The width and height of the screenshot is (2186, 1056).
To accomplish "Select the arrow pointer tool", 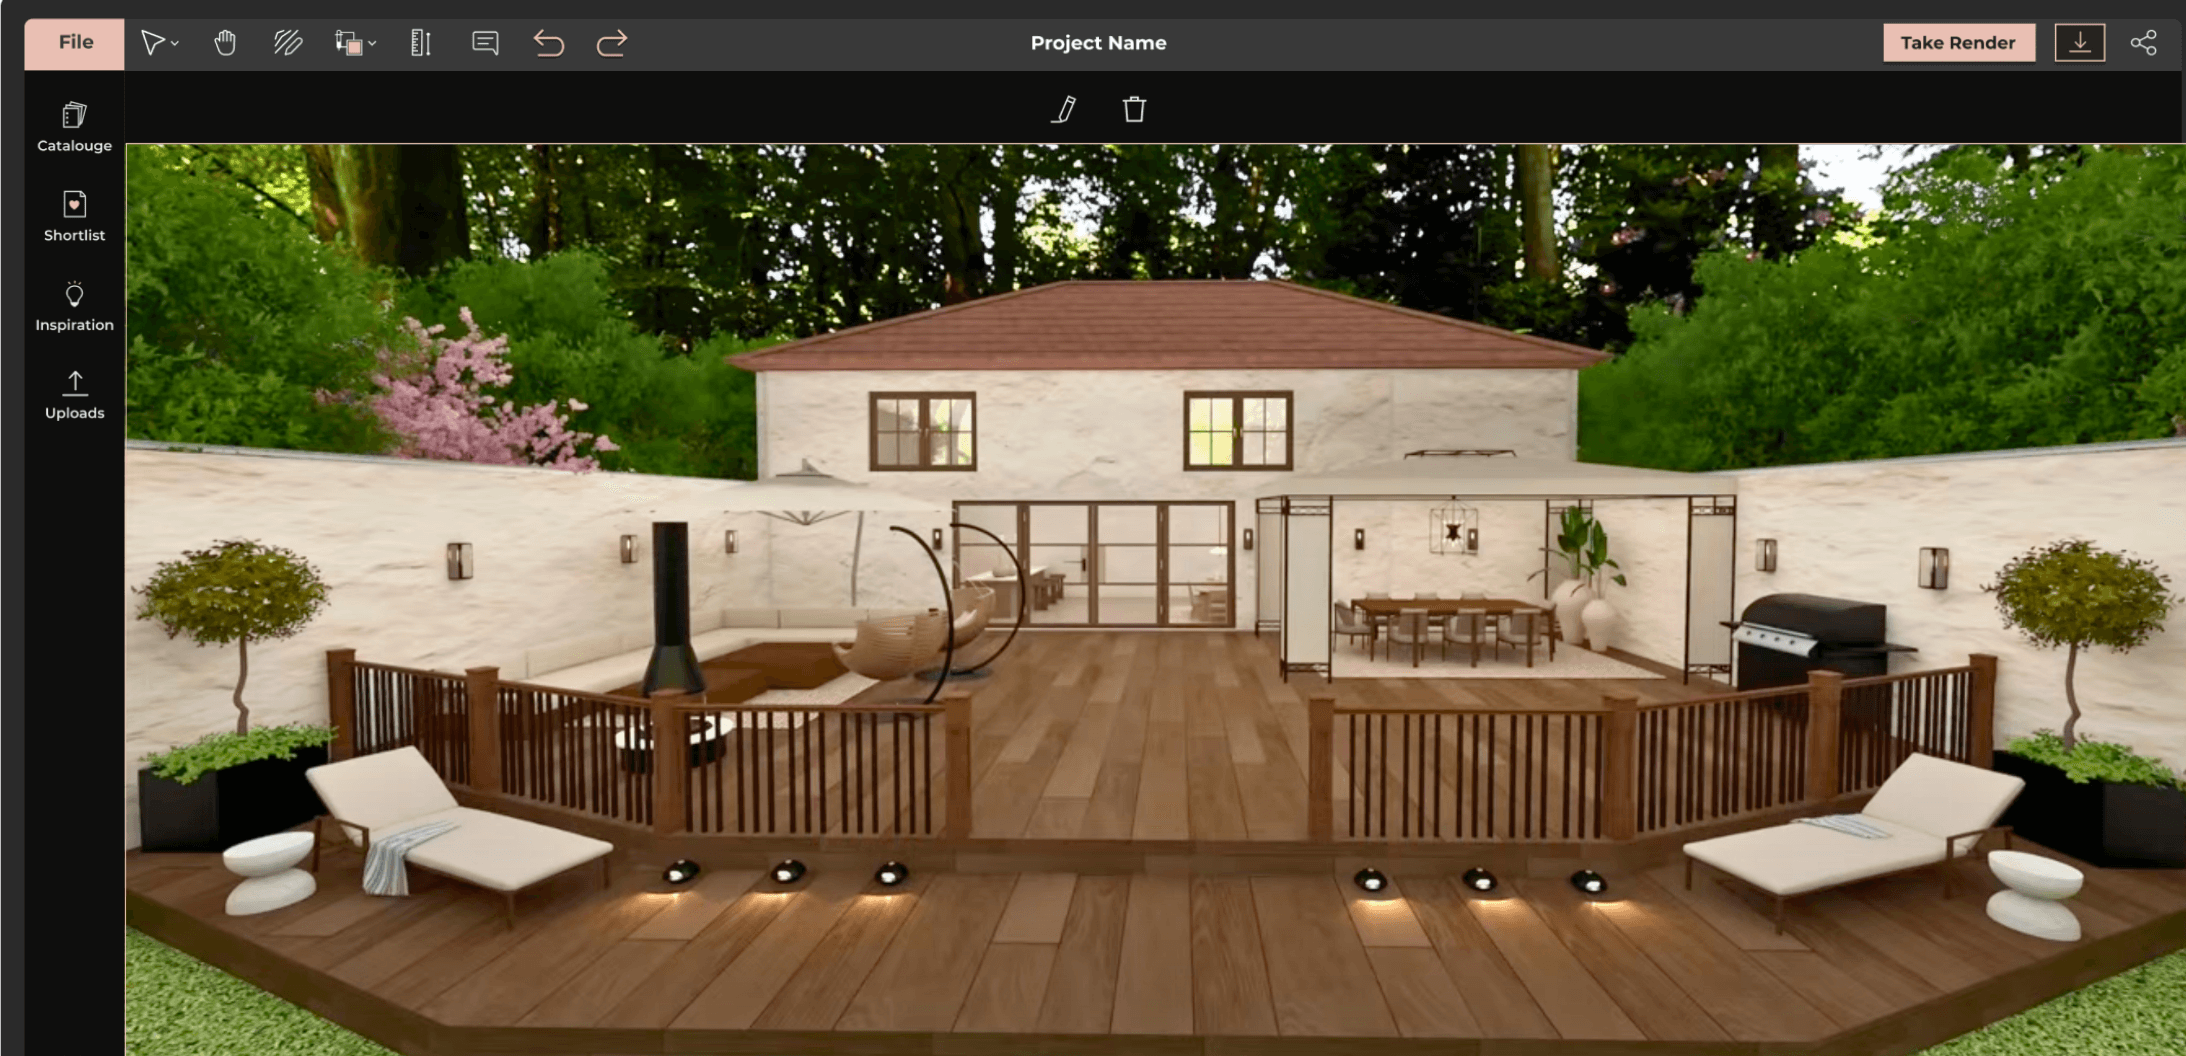I will pos(152,43).
